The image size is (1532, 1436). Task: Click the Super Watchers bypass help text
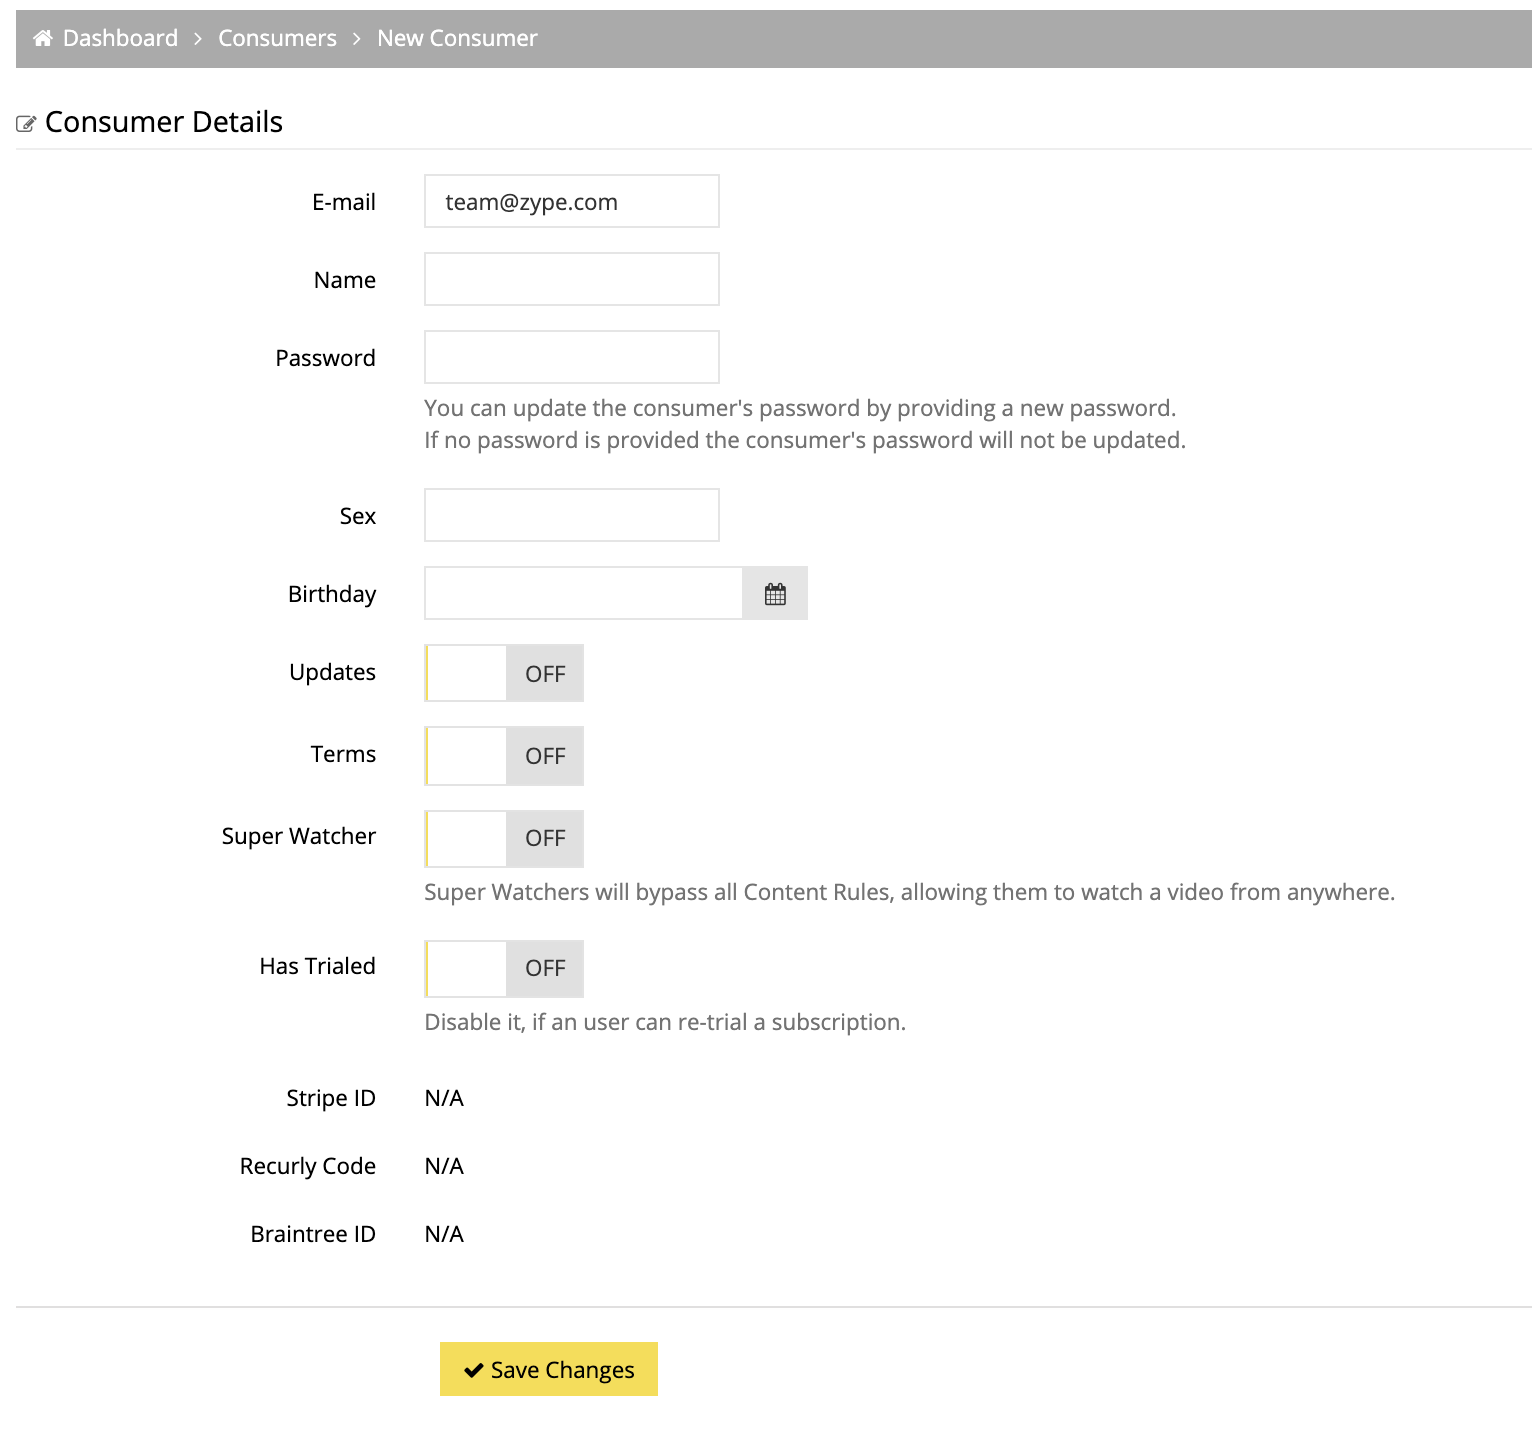(909, 892)
